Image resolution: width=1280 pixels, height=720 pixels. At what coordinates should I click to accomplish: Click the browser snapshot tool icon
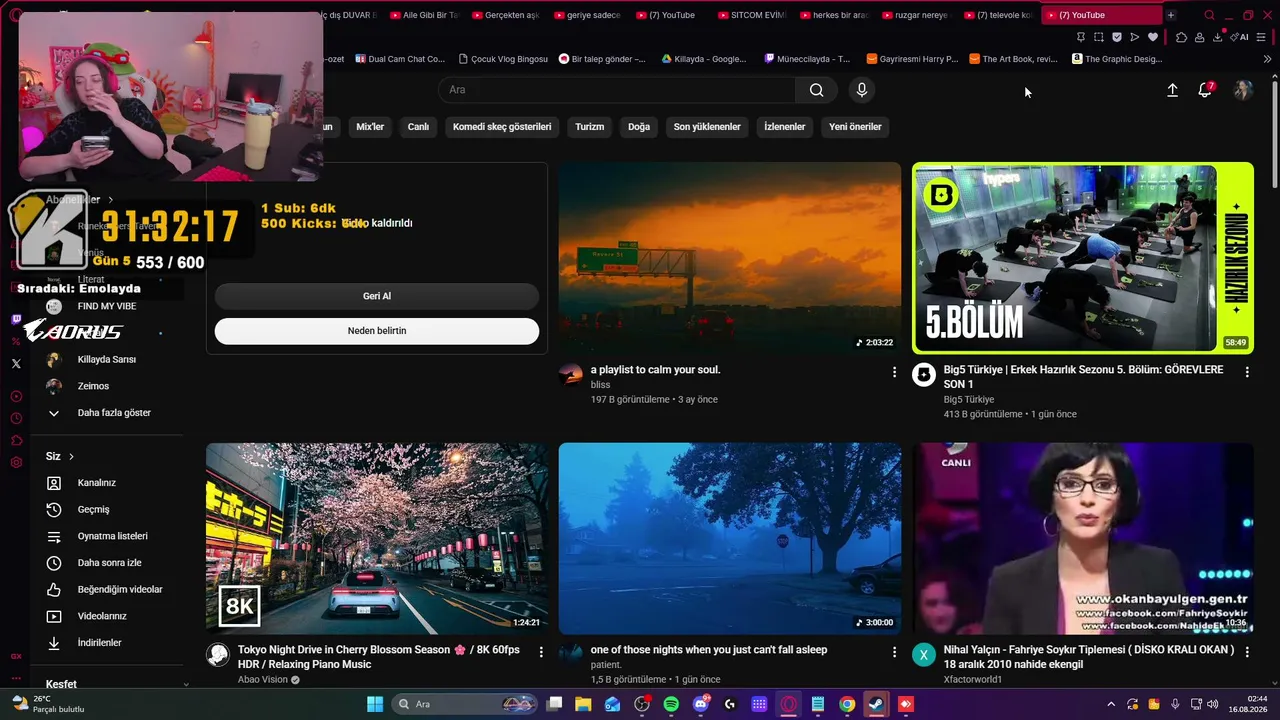(1098, 37)
